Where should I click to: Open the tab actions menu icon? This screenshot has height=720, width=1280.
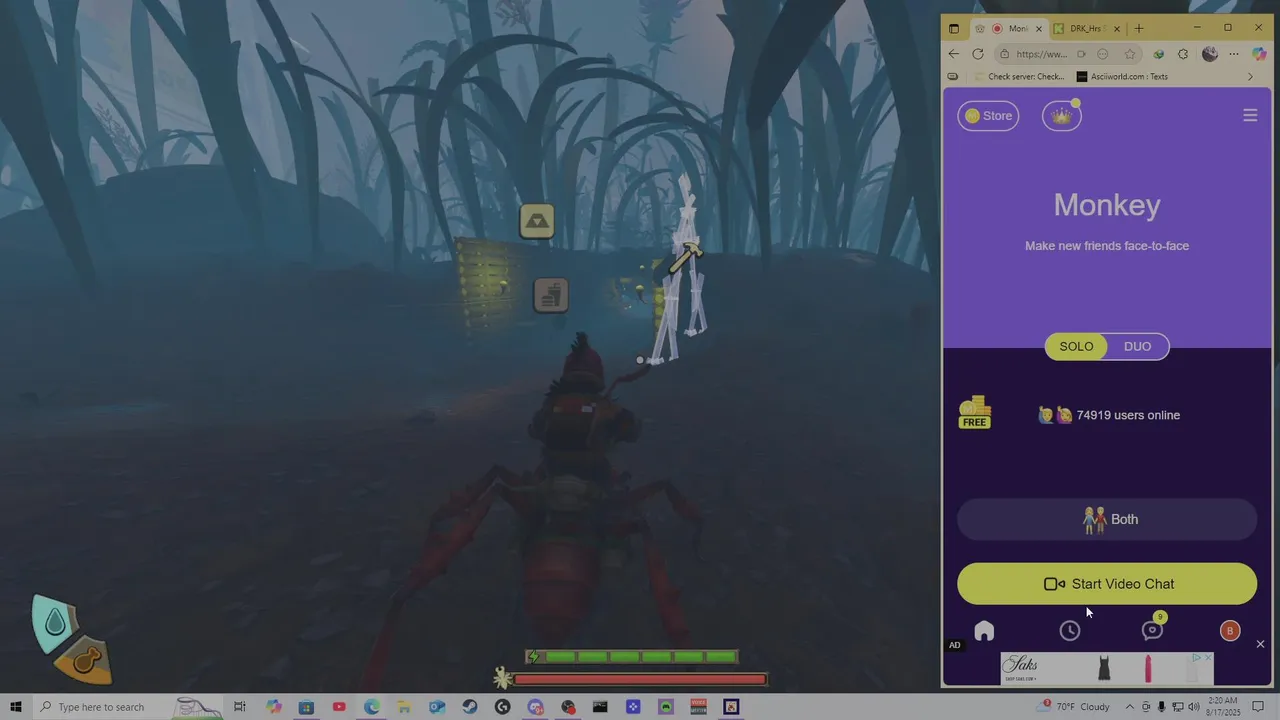click(954, 28)
